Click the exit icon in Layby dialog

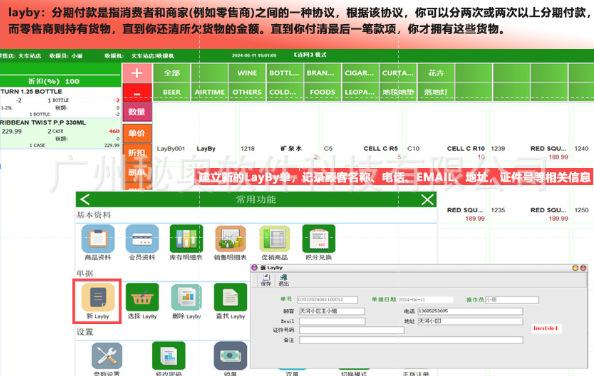[284, 279]
